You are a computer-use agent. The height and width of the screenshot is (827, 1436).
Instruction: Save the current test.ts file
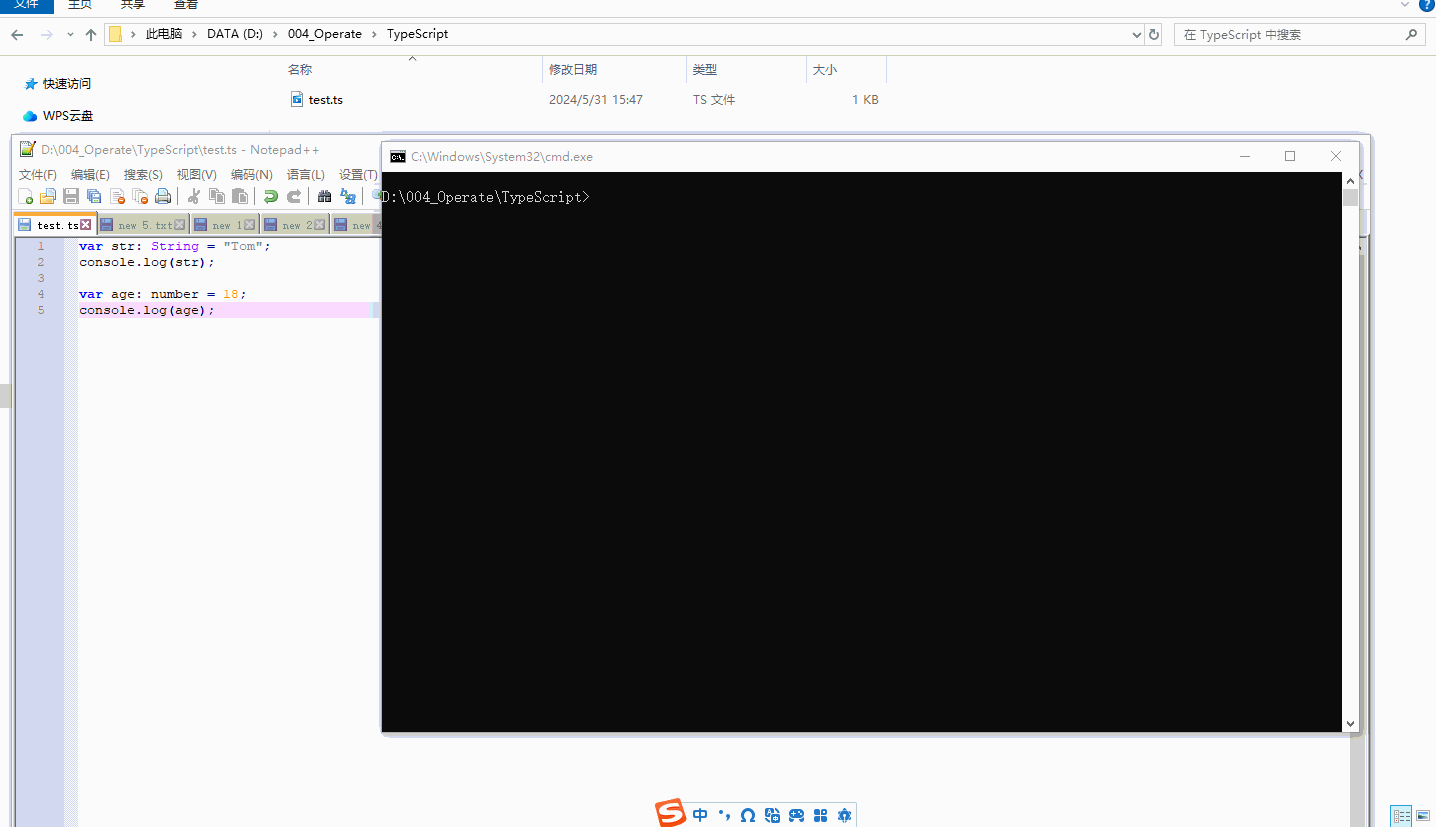pos(70,196)
